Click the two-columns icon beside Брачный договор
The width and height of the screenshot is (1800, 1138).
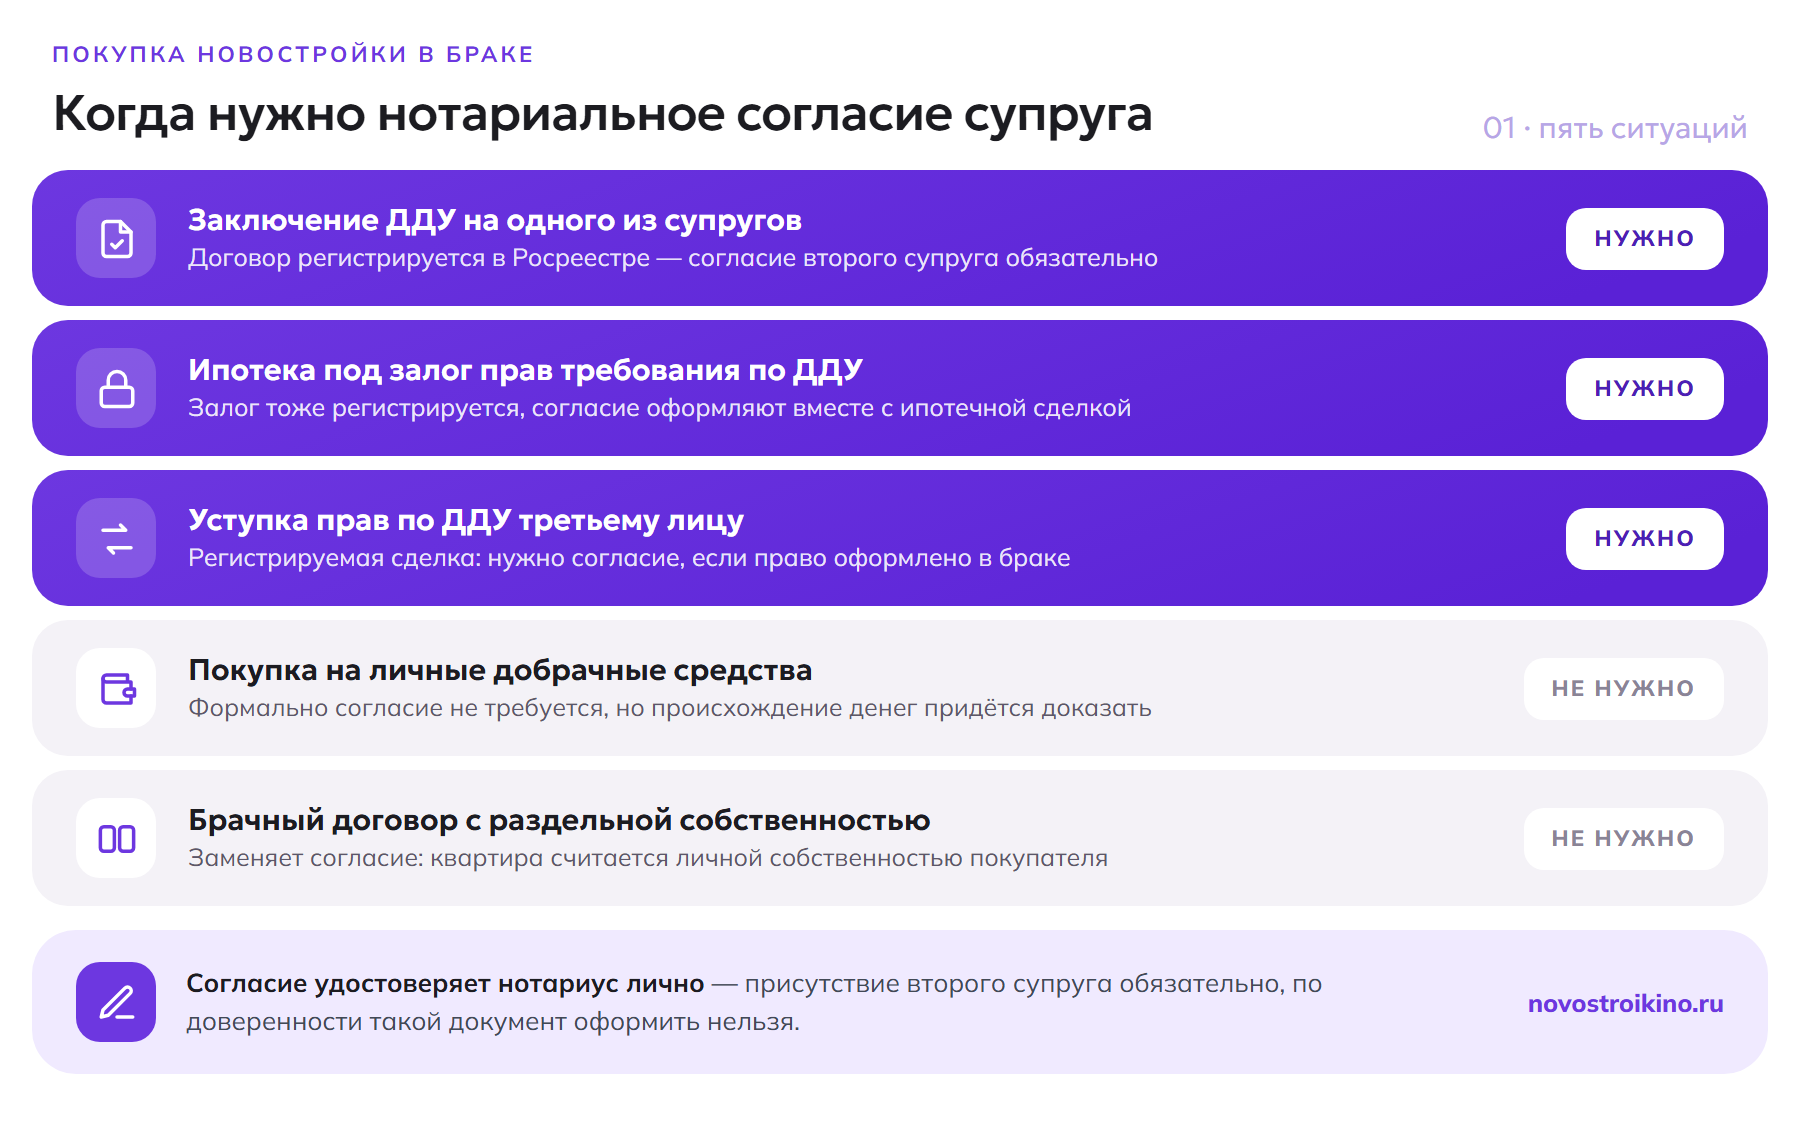pos(116,838)
